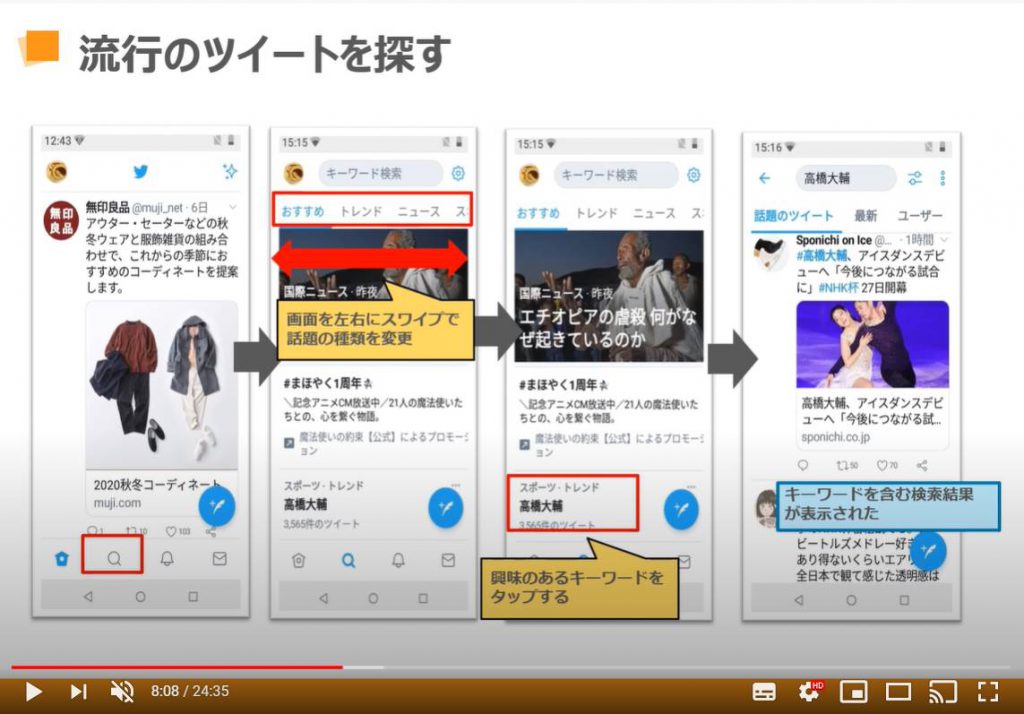Image resolution: width=1024 pixels, height=714 pixels.
Task: Tap the settings gear in third phone
Action: click(693, 175)
